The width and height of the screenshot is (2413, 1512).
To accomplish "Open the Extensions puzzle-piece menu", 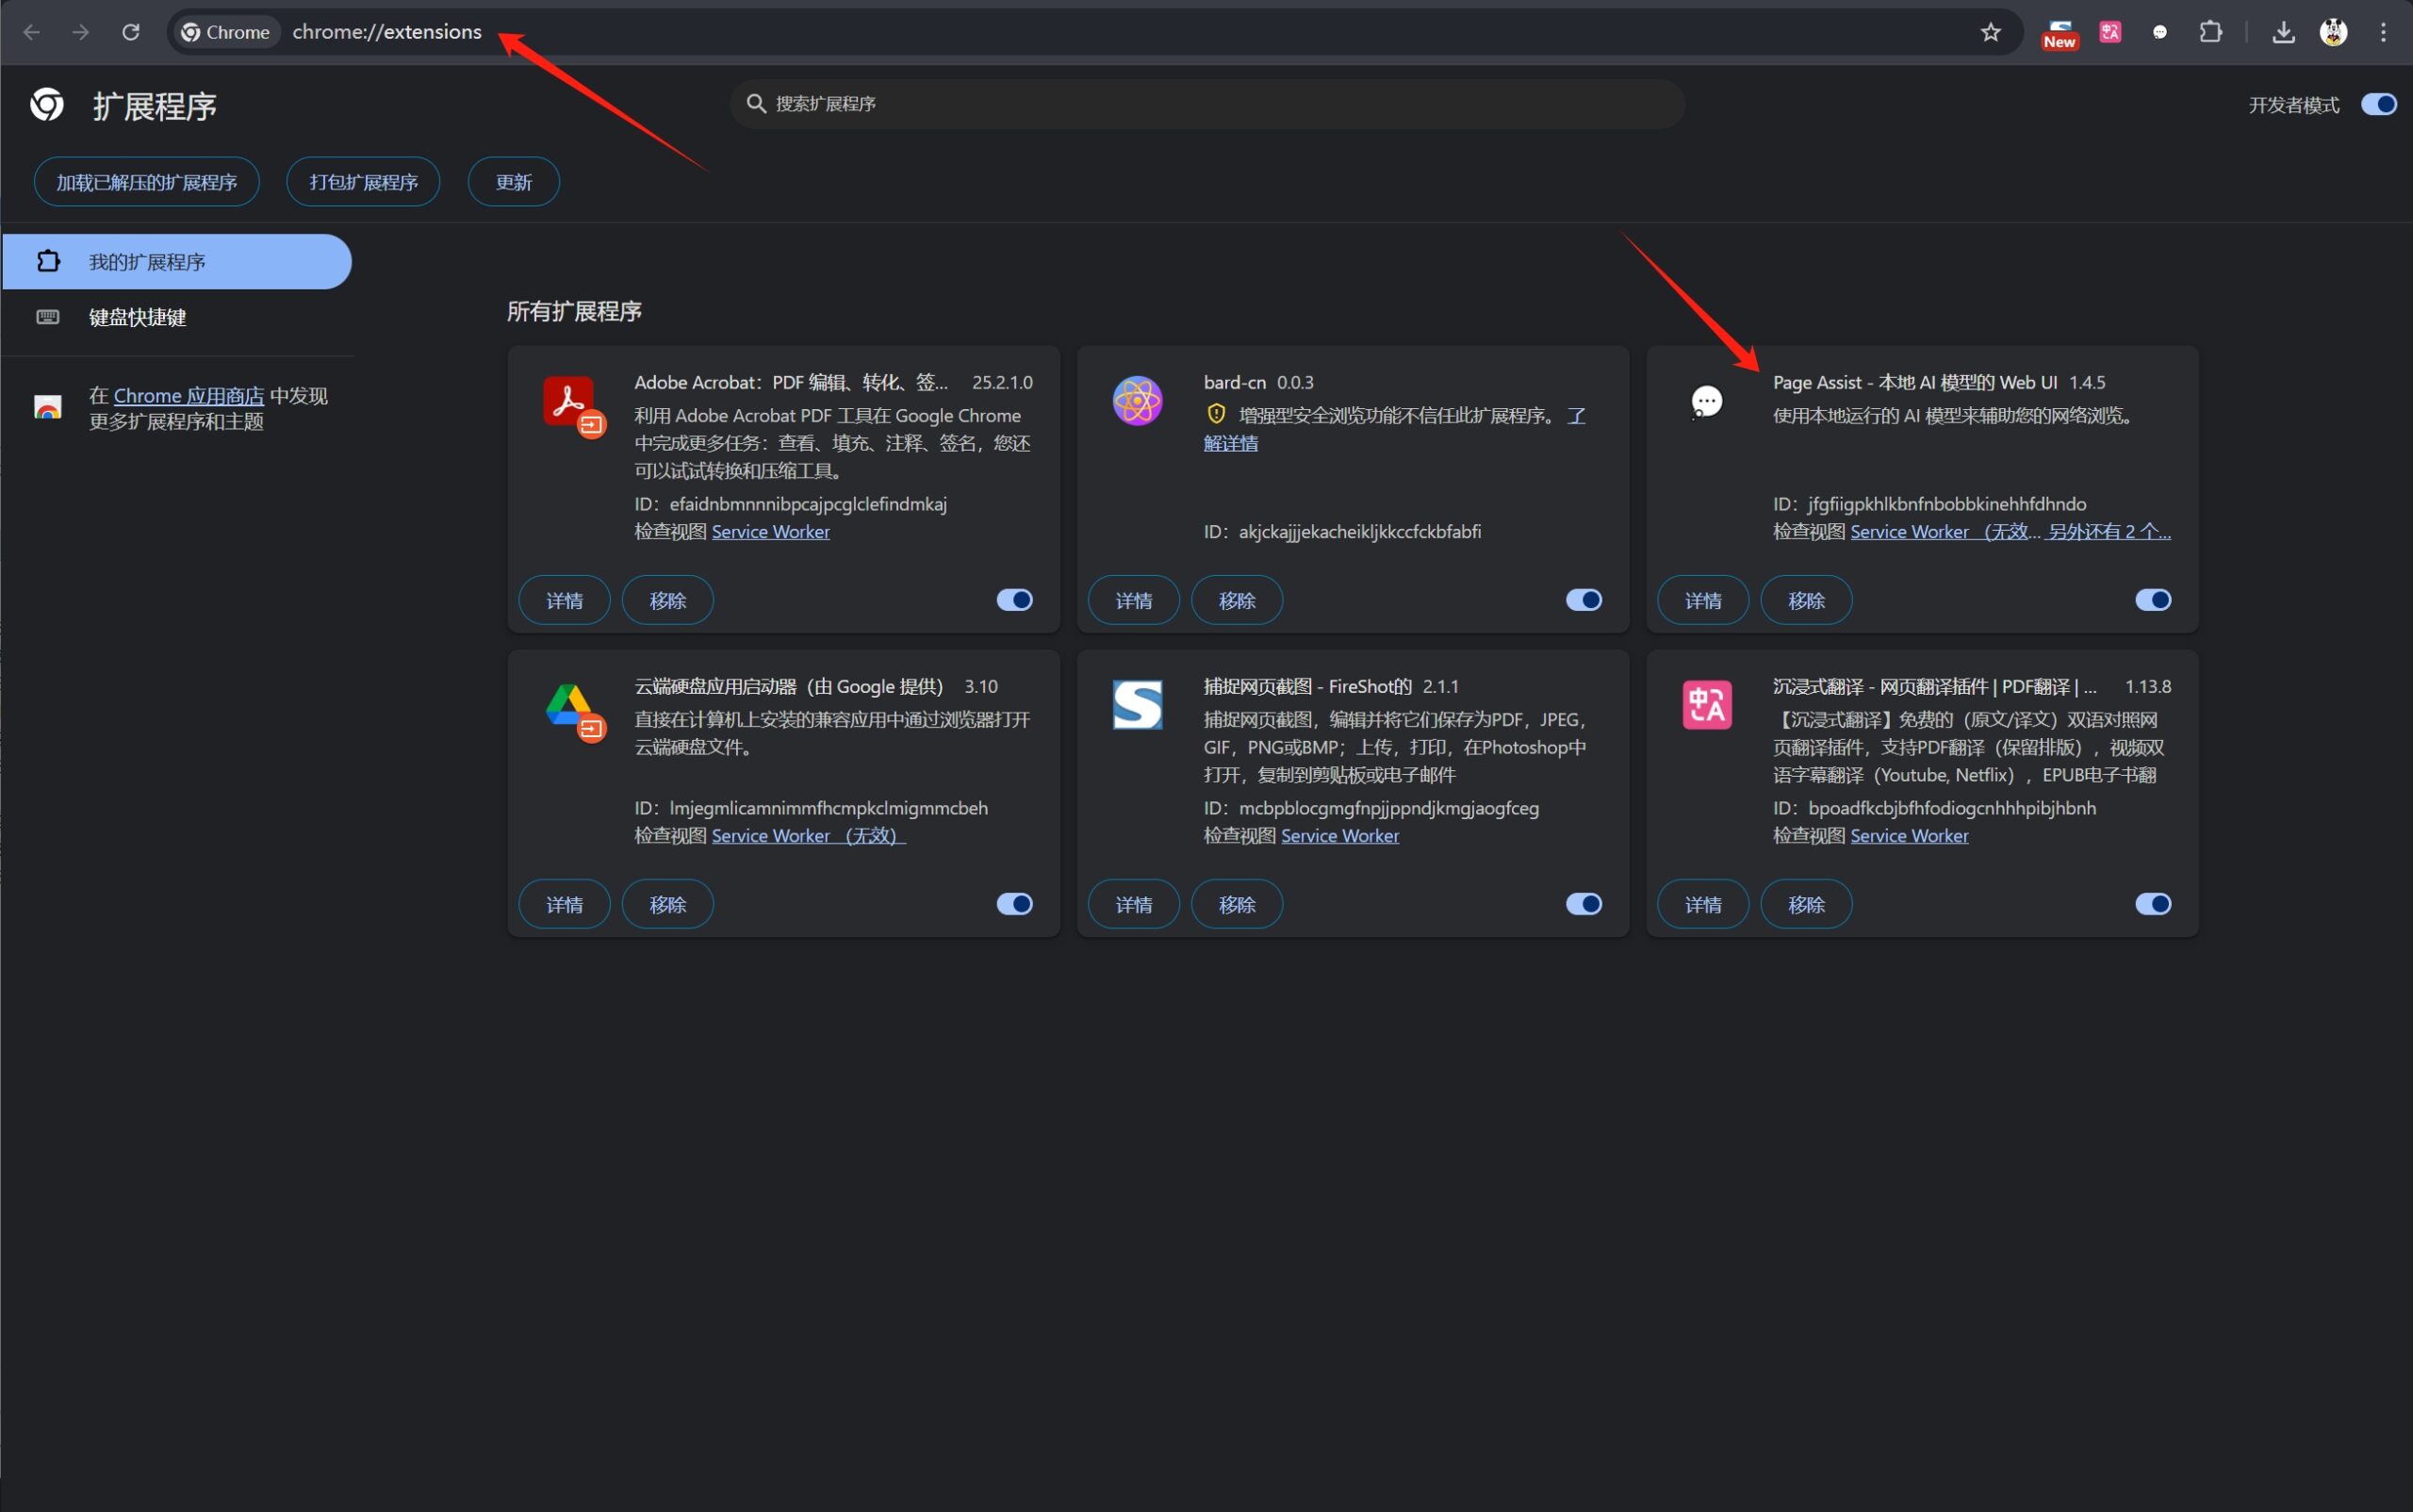I will pos(2210,32).
